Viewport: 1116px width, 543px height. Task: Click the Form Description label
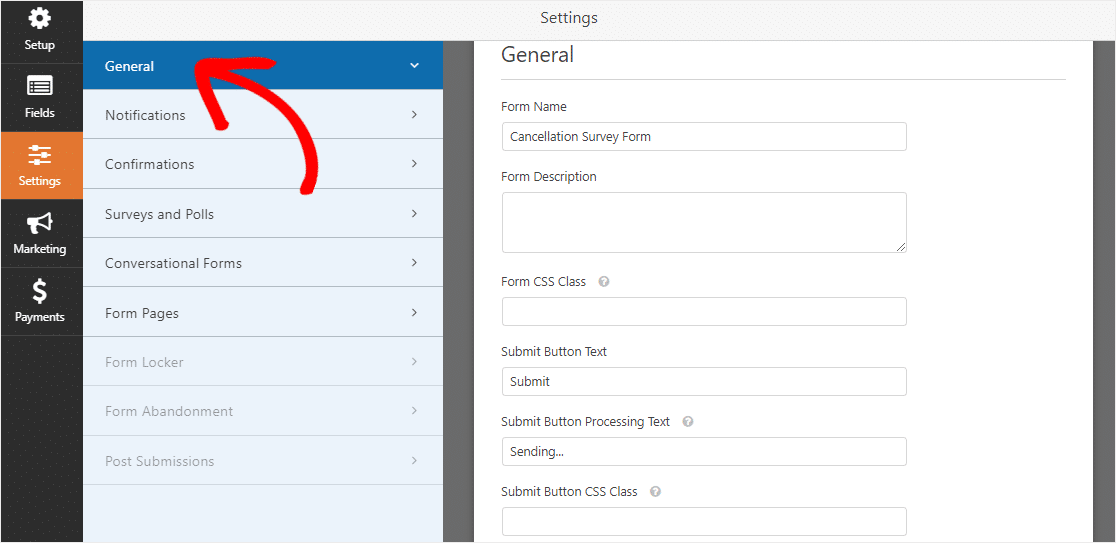point(549,176)
